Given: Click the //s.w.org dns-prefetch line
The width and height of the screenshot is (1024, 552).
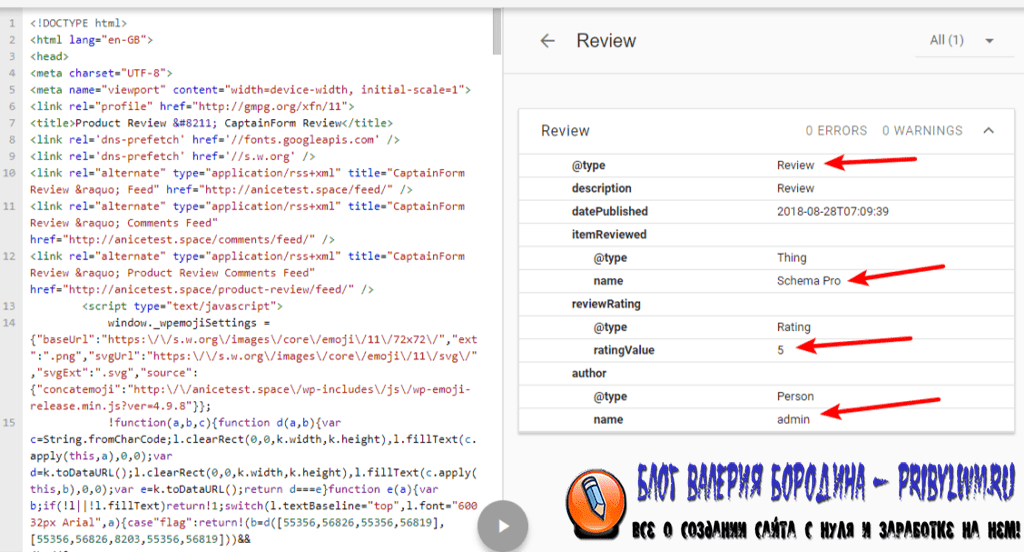Looking at the screenshot, I should (x=172, y=156).
